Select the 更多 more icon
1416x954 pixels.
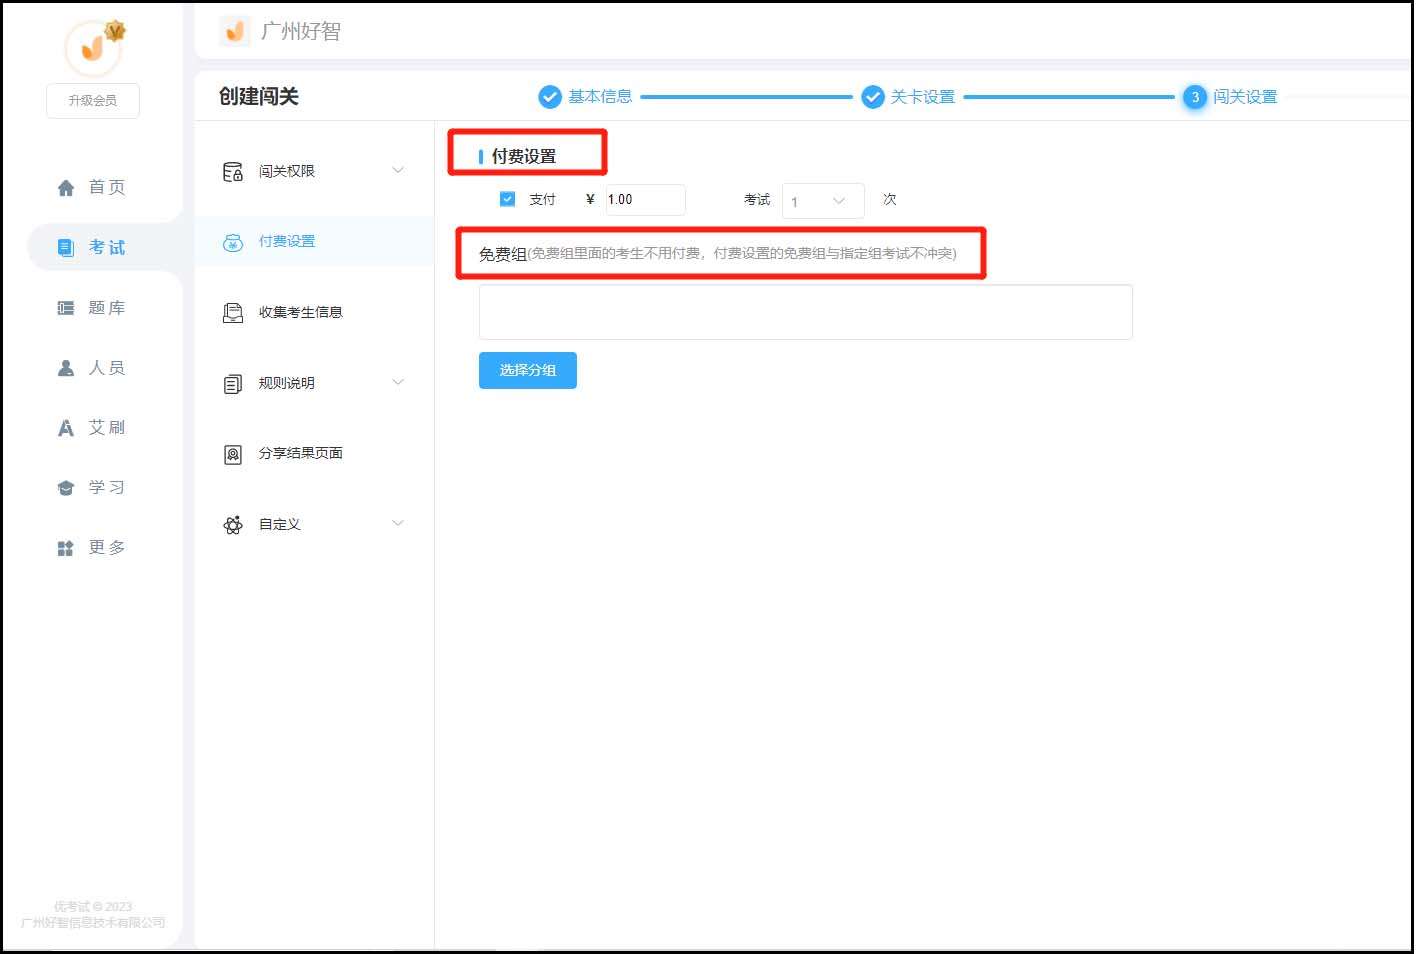pyautogui.click(x=63, y=547)
